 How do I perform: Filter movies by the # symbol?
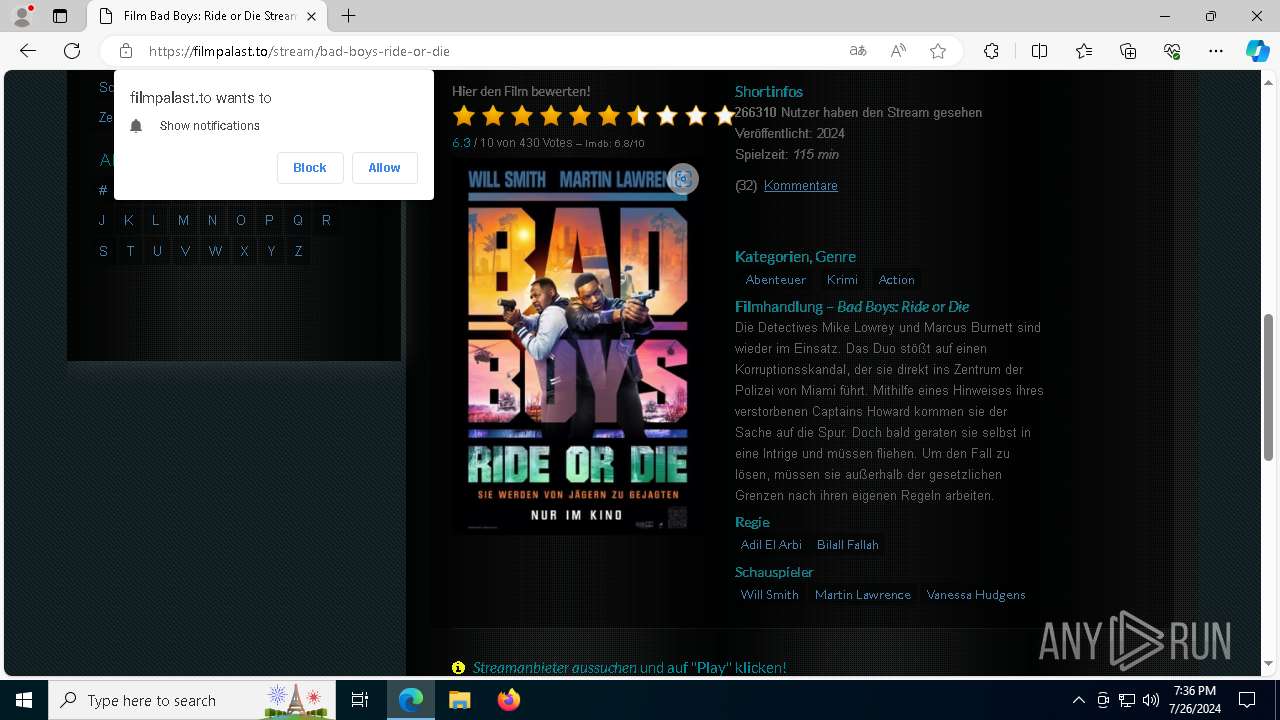102,190
